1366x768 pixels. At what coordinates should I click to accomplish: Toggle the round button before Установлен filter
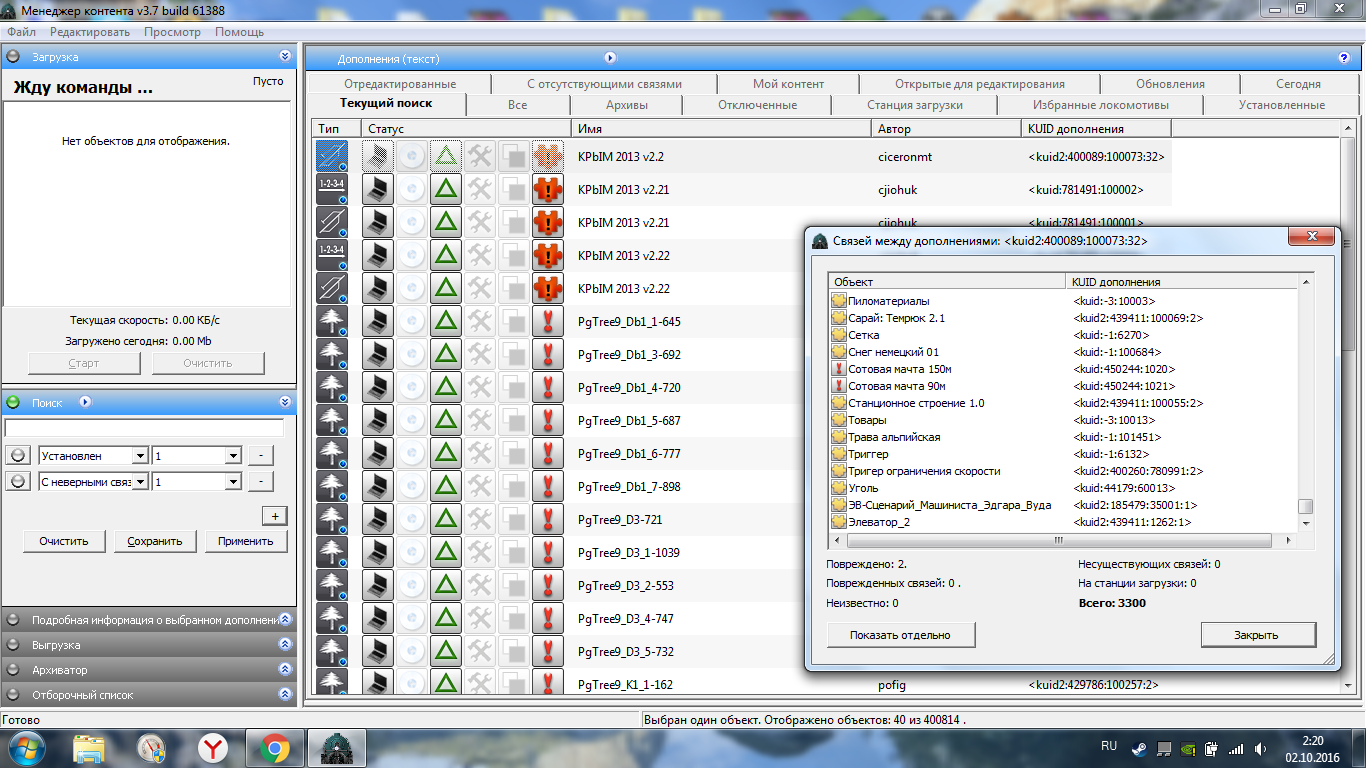point(17,455)
